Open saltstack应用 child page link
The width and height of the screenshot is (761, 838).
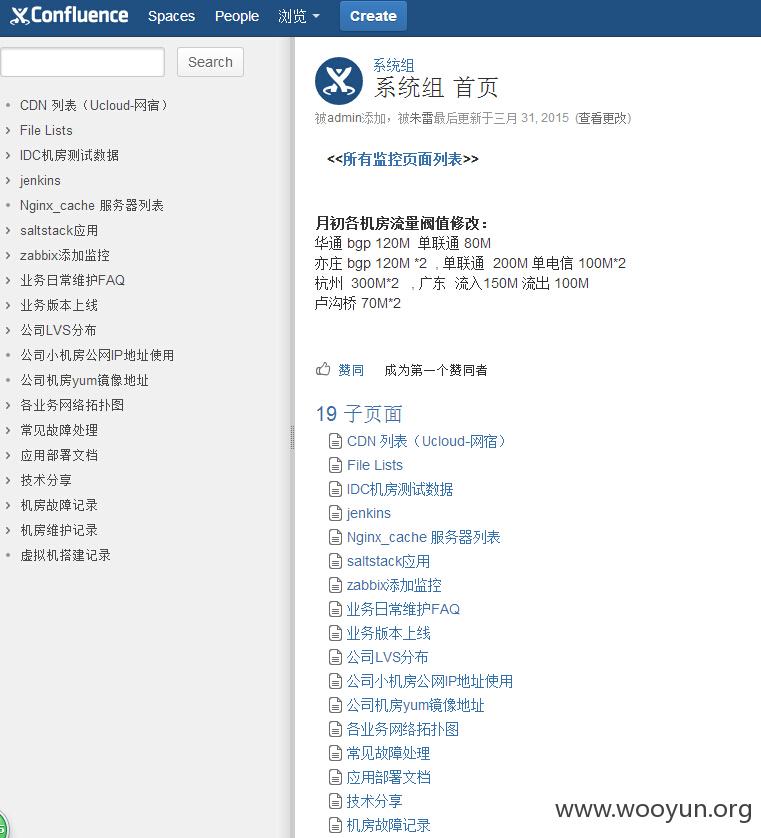point(389,561)
